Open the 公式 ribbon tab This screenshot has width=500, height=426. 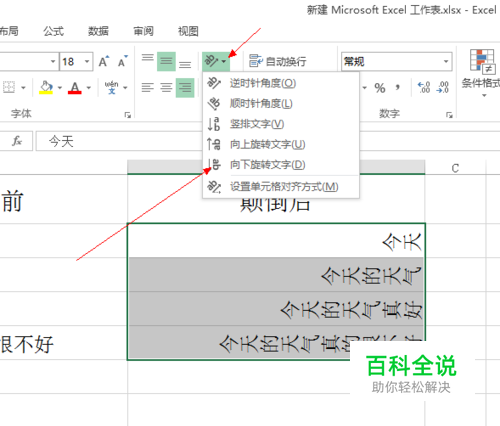point(53,31)
